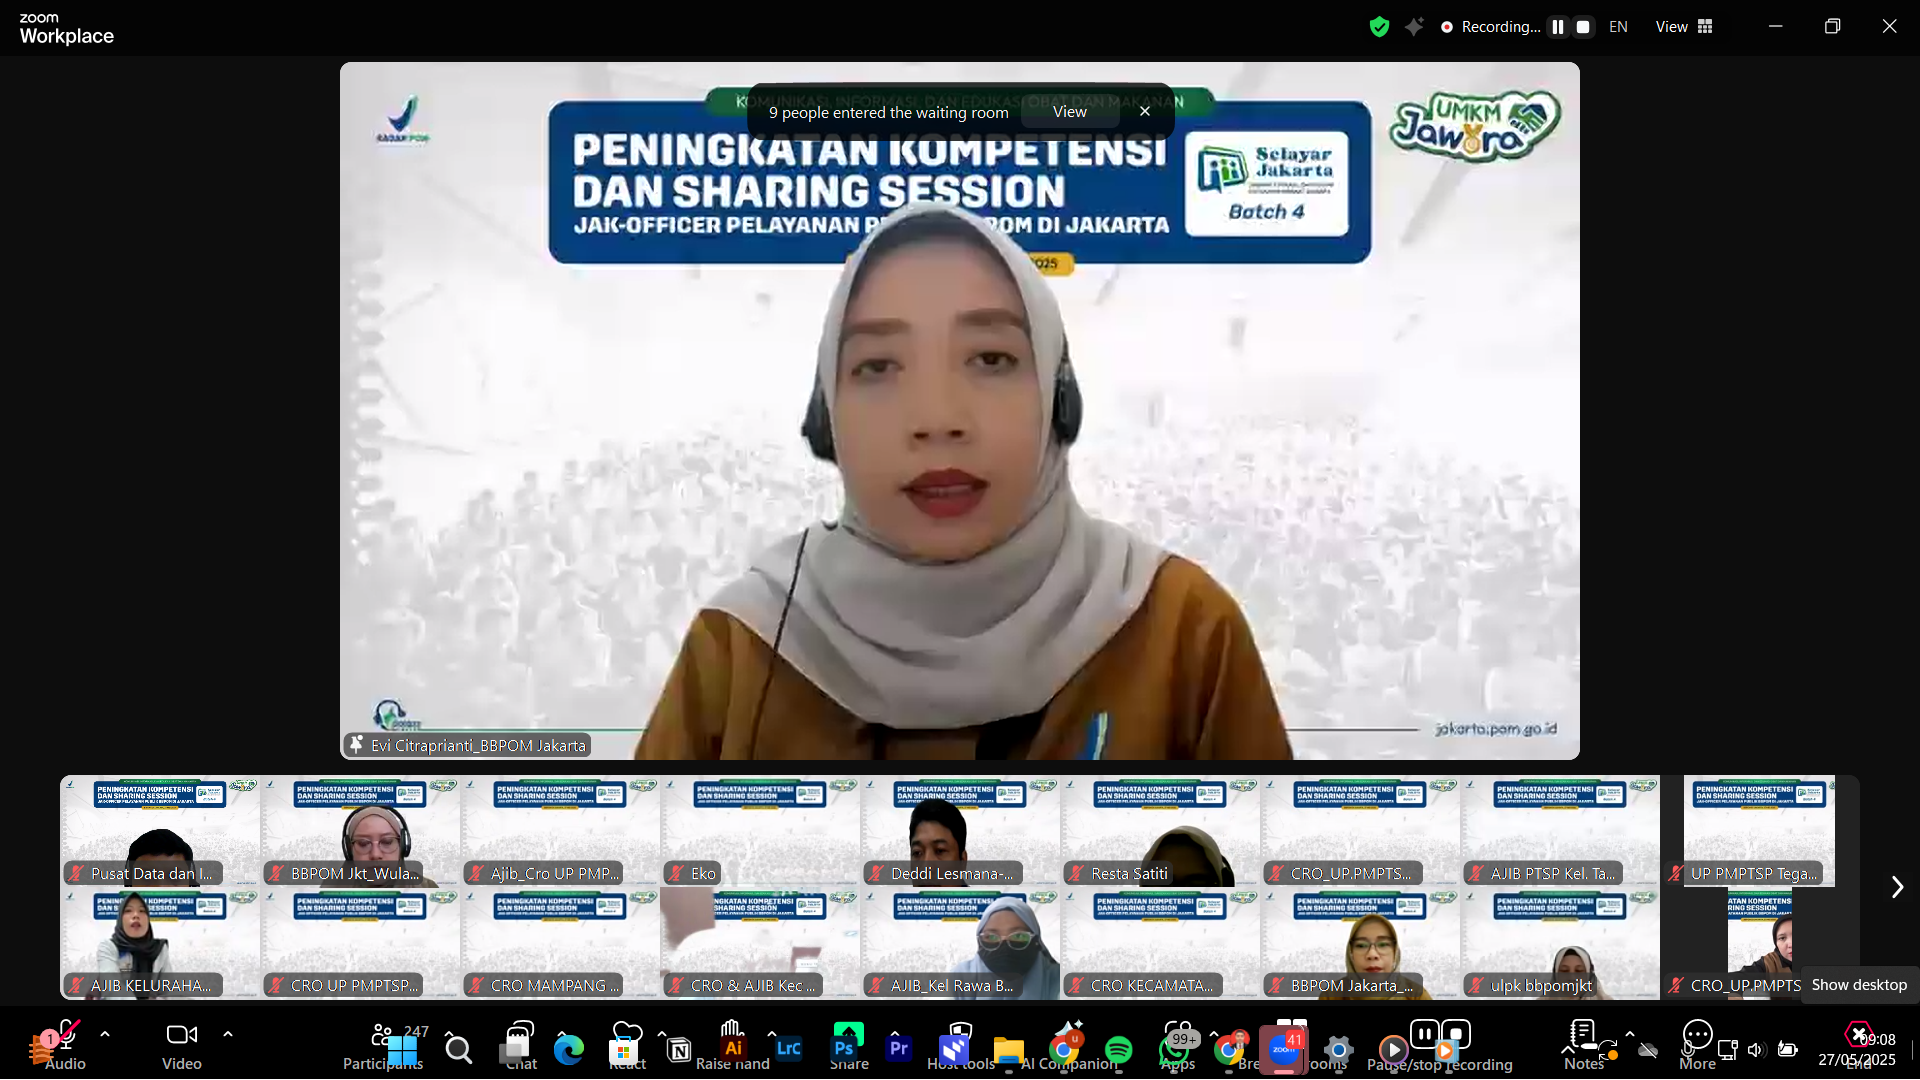Open Photoshop from the taskbar

[x=843, y=1050]
